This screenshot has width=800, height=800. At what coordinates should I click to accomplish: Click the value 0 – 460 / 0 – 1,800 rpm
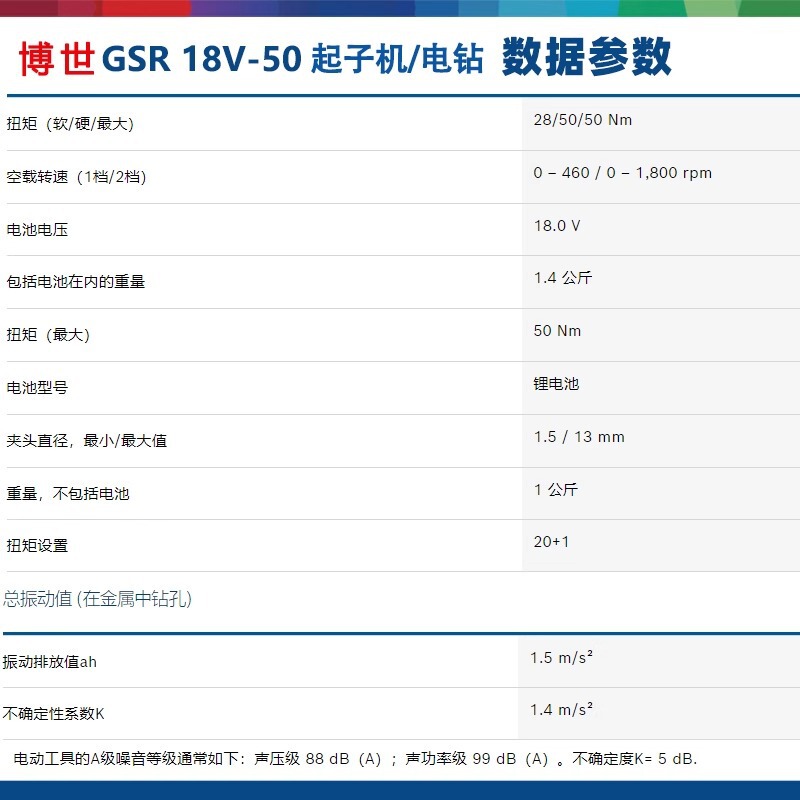622,173
